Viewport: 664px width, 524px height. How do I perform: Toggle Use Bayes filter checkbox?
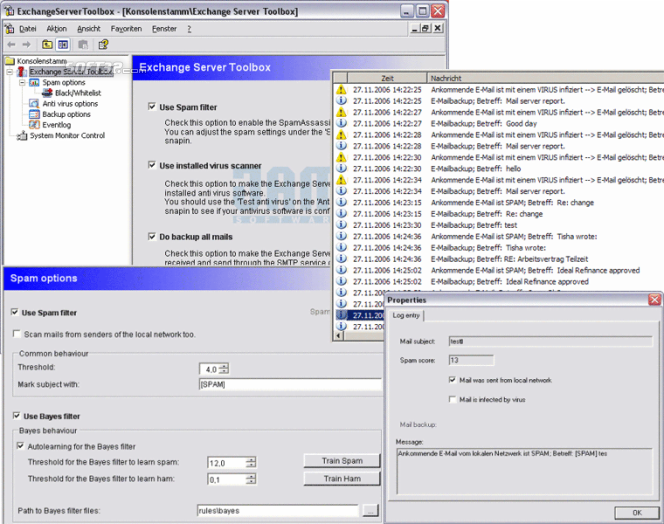[x=17, y=416]
